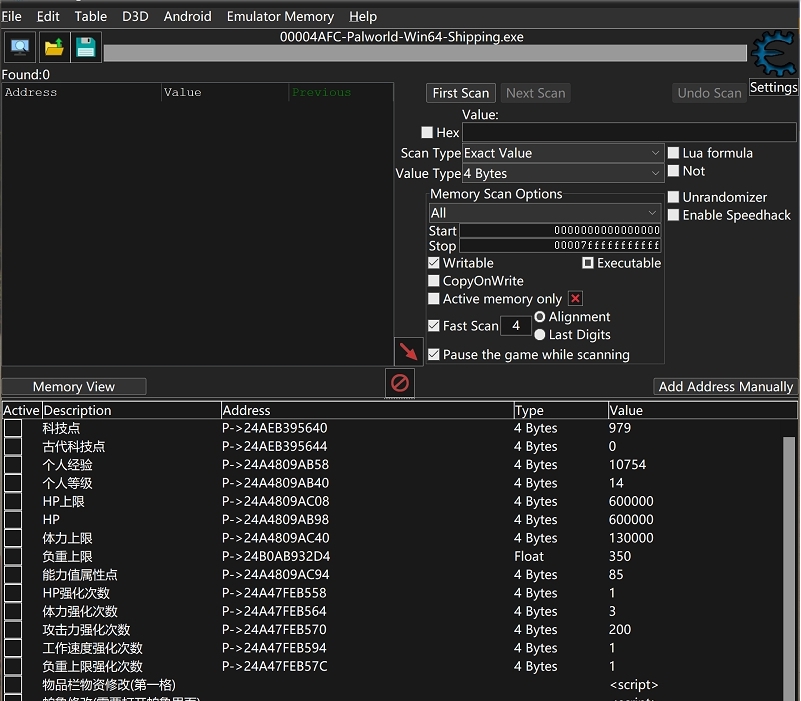801x701 pixels.
Task: Open the process selection window
Action: 19,46
